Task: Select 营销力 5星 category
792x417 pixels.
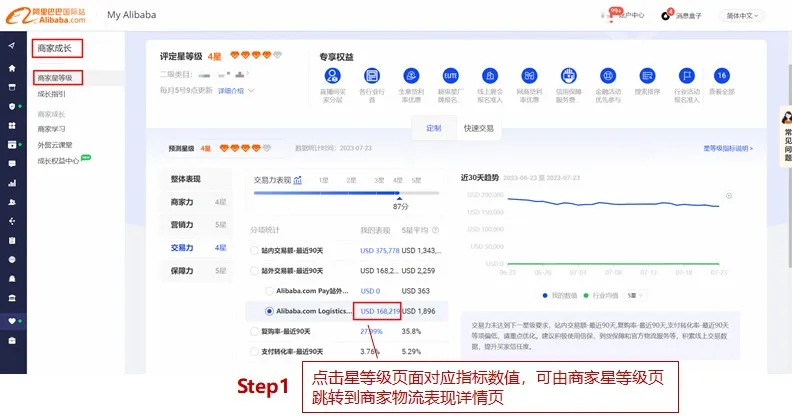Action: click(x=197, y=225)
